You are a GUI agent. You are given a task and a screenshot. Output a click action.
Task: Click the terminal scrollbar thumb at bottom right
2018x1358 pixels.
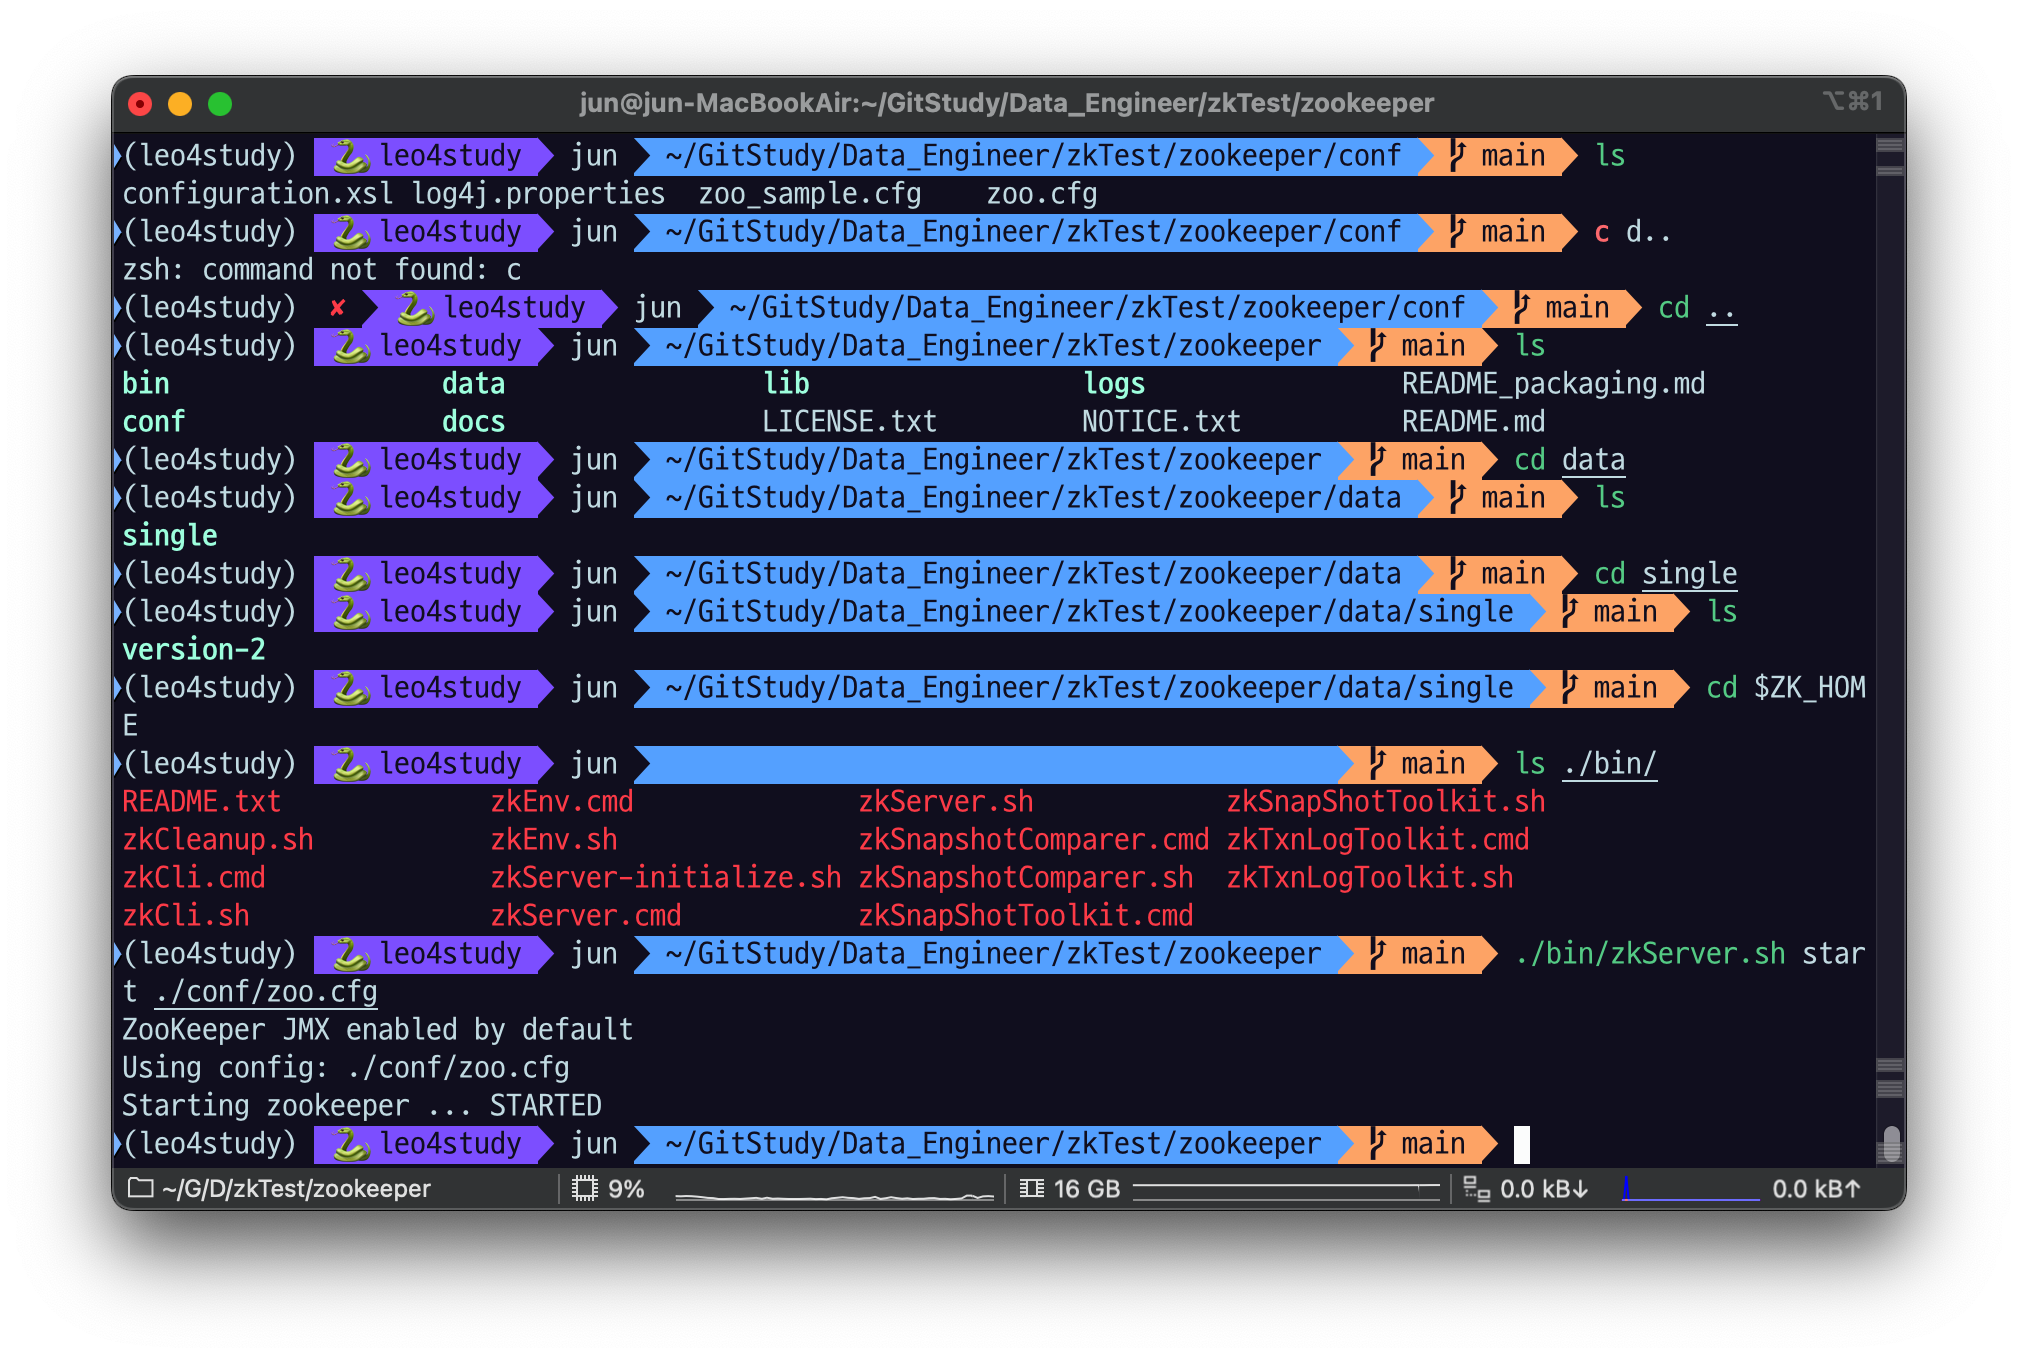(1890, 1144)
